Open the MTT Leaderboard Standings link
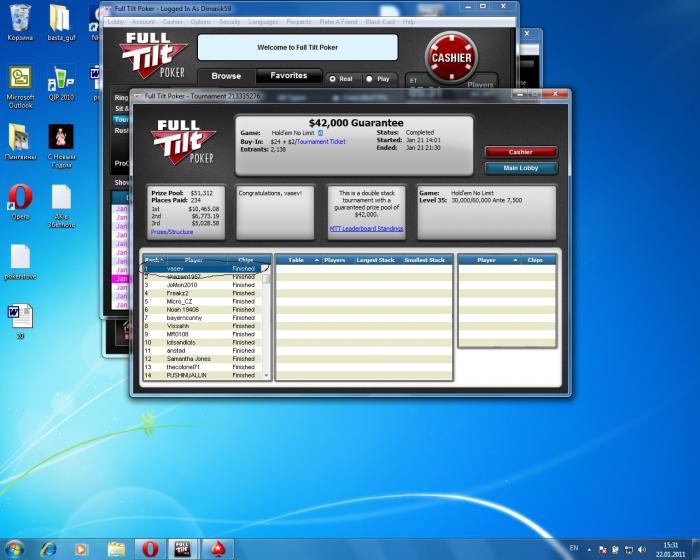700x560 pixels. 366,229
